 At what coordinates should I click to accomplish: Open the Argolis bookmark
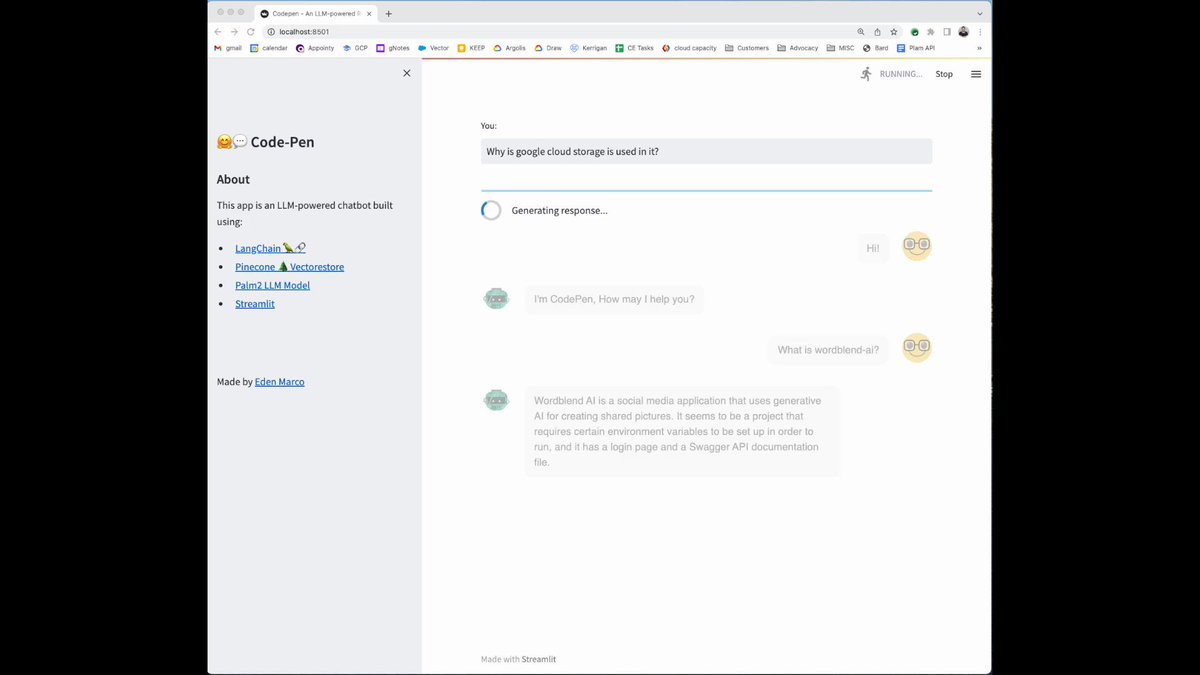point(510,48)
